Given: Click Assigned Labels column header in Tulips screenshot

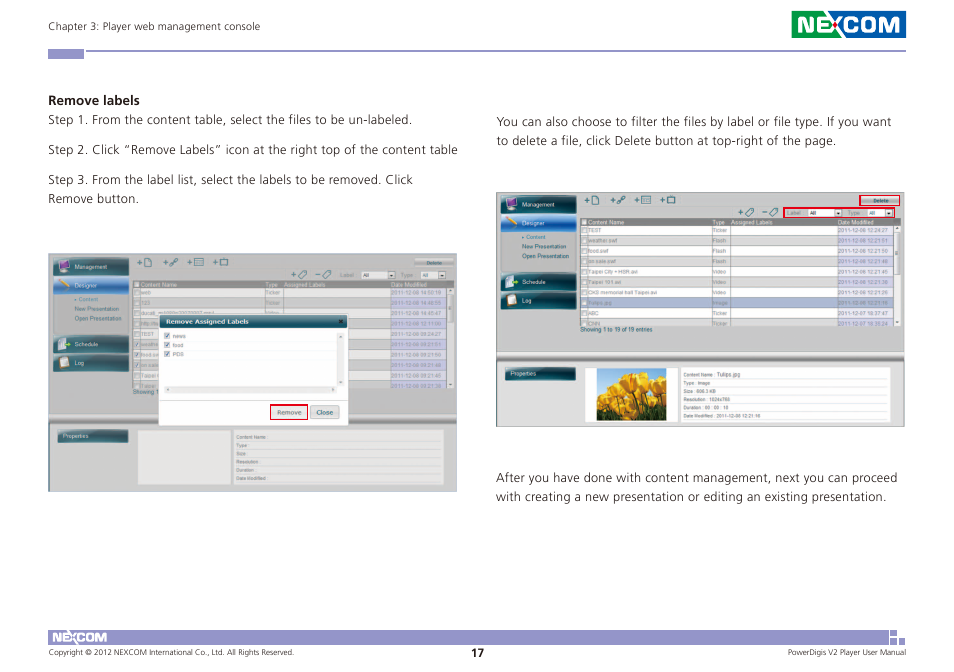Looking at the screenshot, I should [752, 222].
